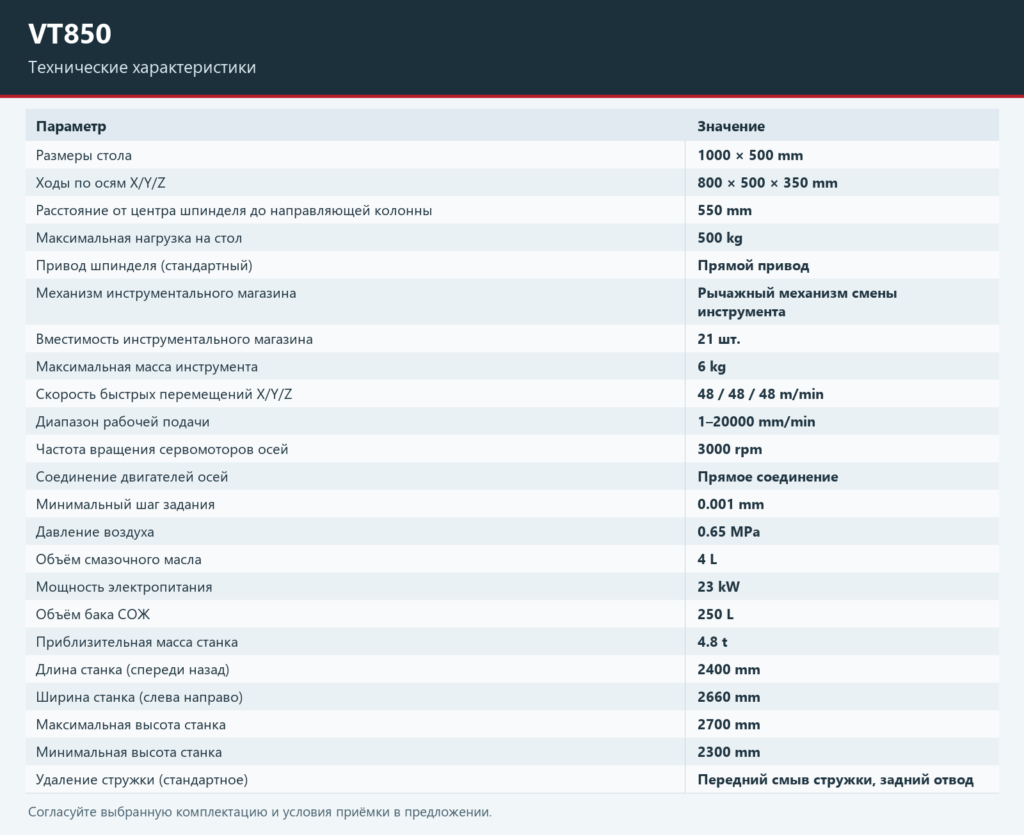Click the magazine capacity value '21 шт.'
The width and height of the screenshot is (1024, 835).
pos(718,339)
